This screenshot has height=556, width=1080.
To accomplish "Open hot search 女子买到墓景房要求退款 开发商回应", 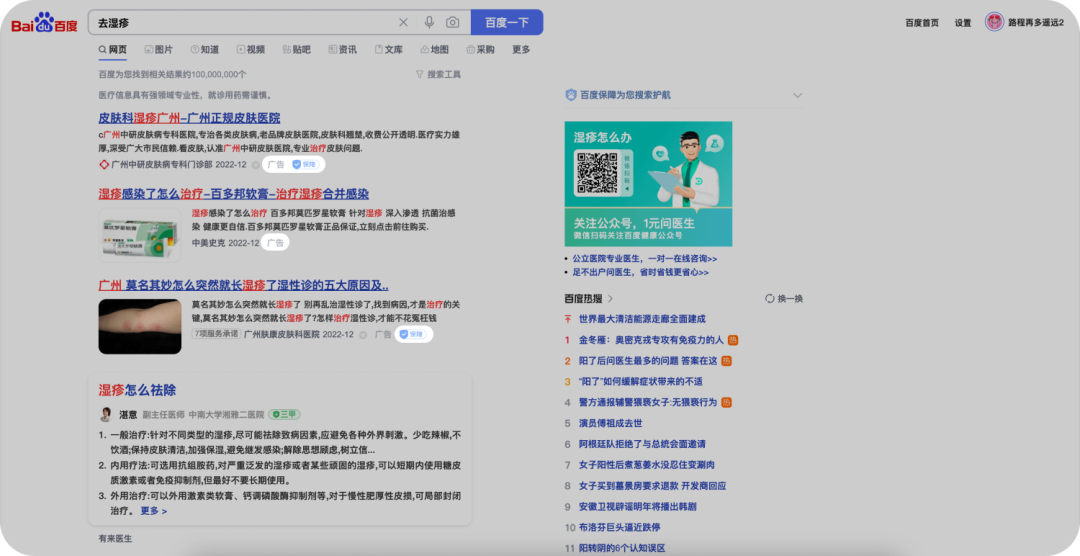I will [x=652, y=486].
